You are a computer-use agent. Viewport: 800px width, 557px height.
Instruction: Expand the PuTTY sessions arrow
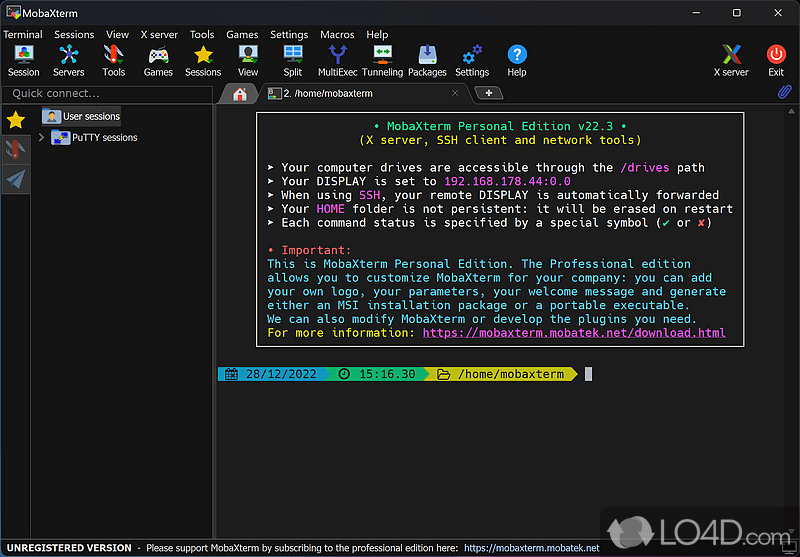[41, 137]
